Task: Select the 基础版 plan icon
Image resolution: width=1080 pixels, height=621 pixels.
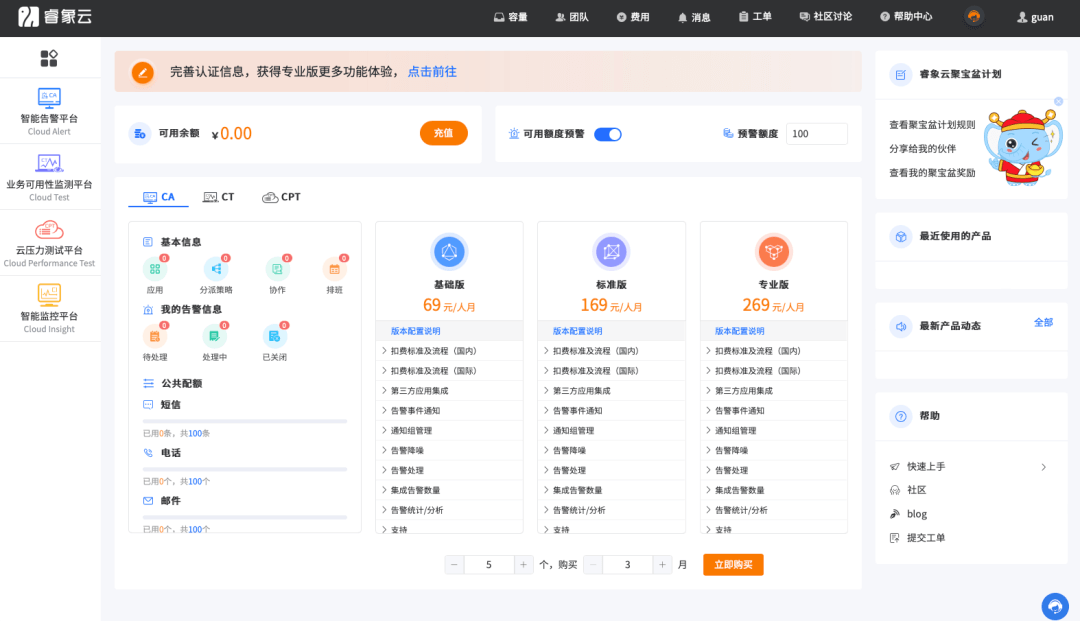Action: coord(449,252)
